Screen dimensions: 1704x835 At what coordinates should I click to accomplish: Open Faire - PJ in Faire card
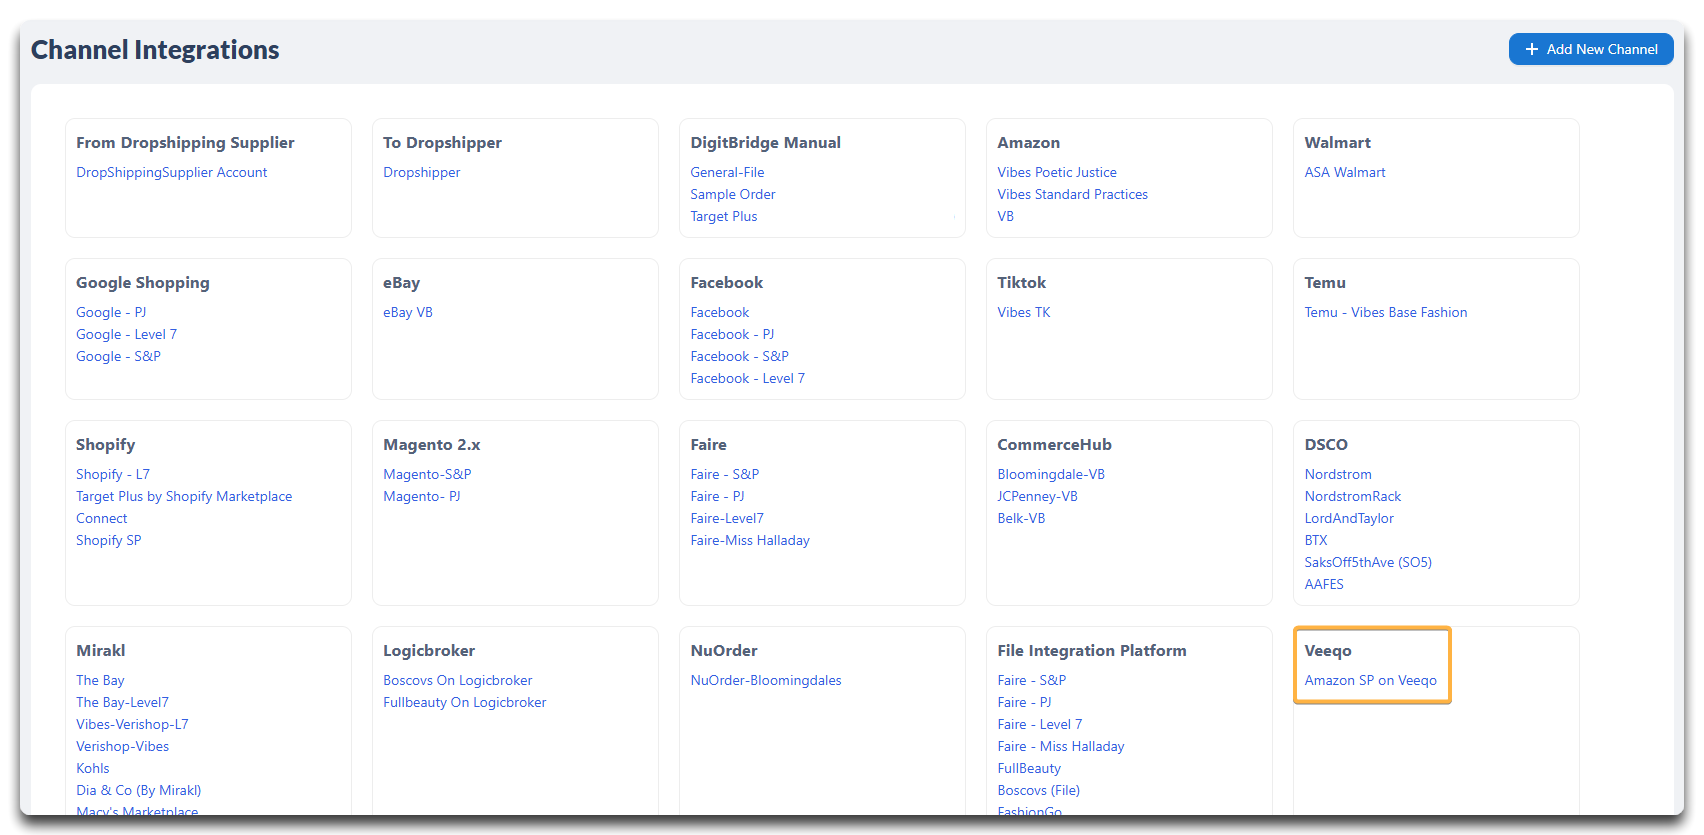coord(717,496)
